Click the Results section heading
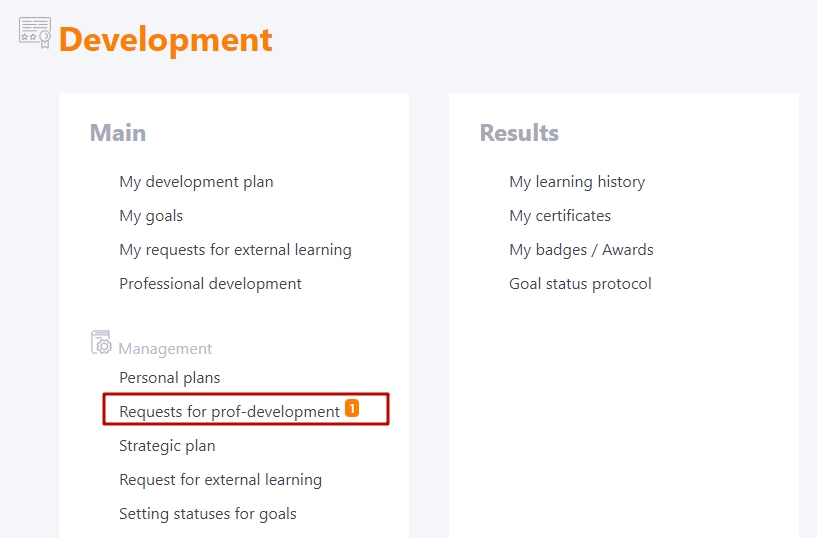The image size is (817, 538). pos(519,133)
